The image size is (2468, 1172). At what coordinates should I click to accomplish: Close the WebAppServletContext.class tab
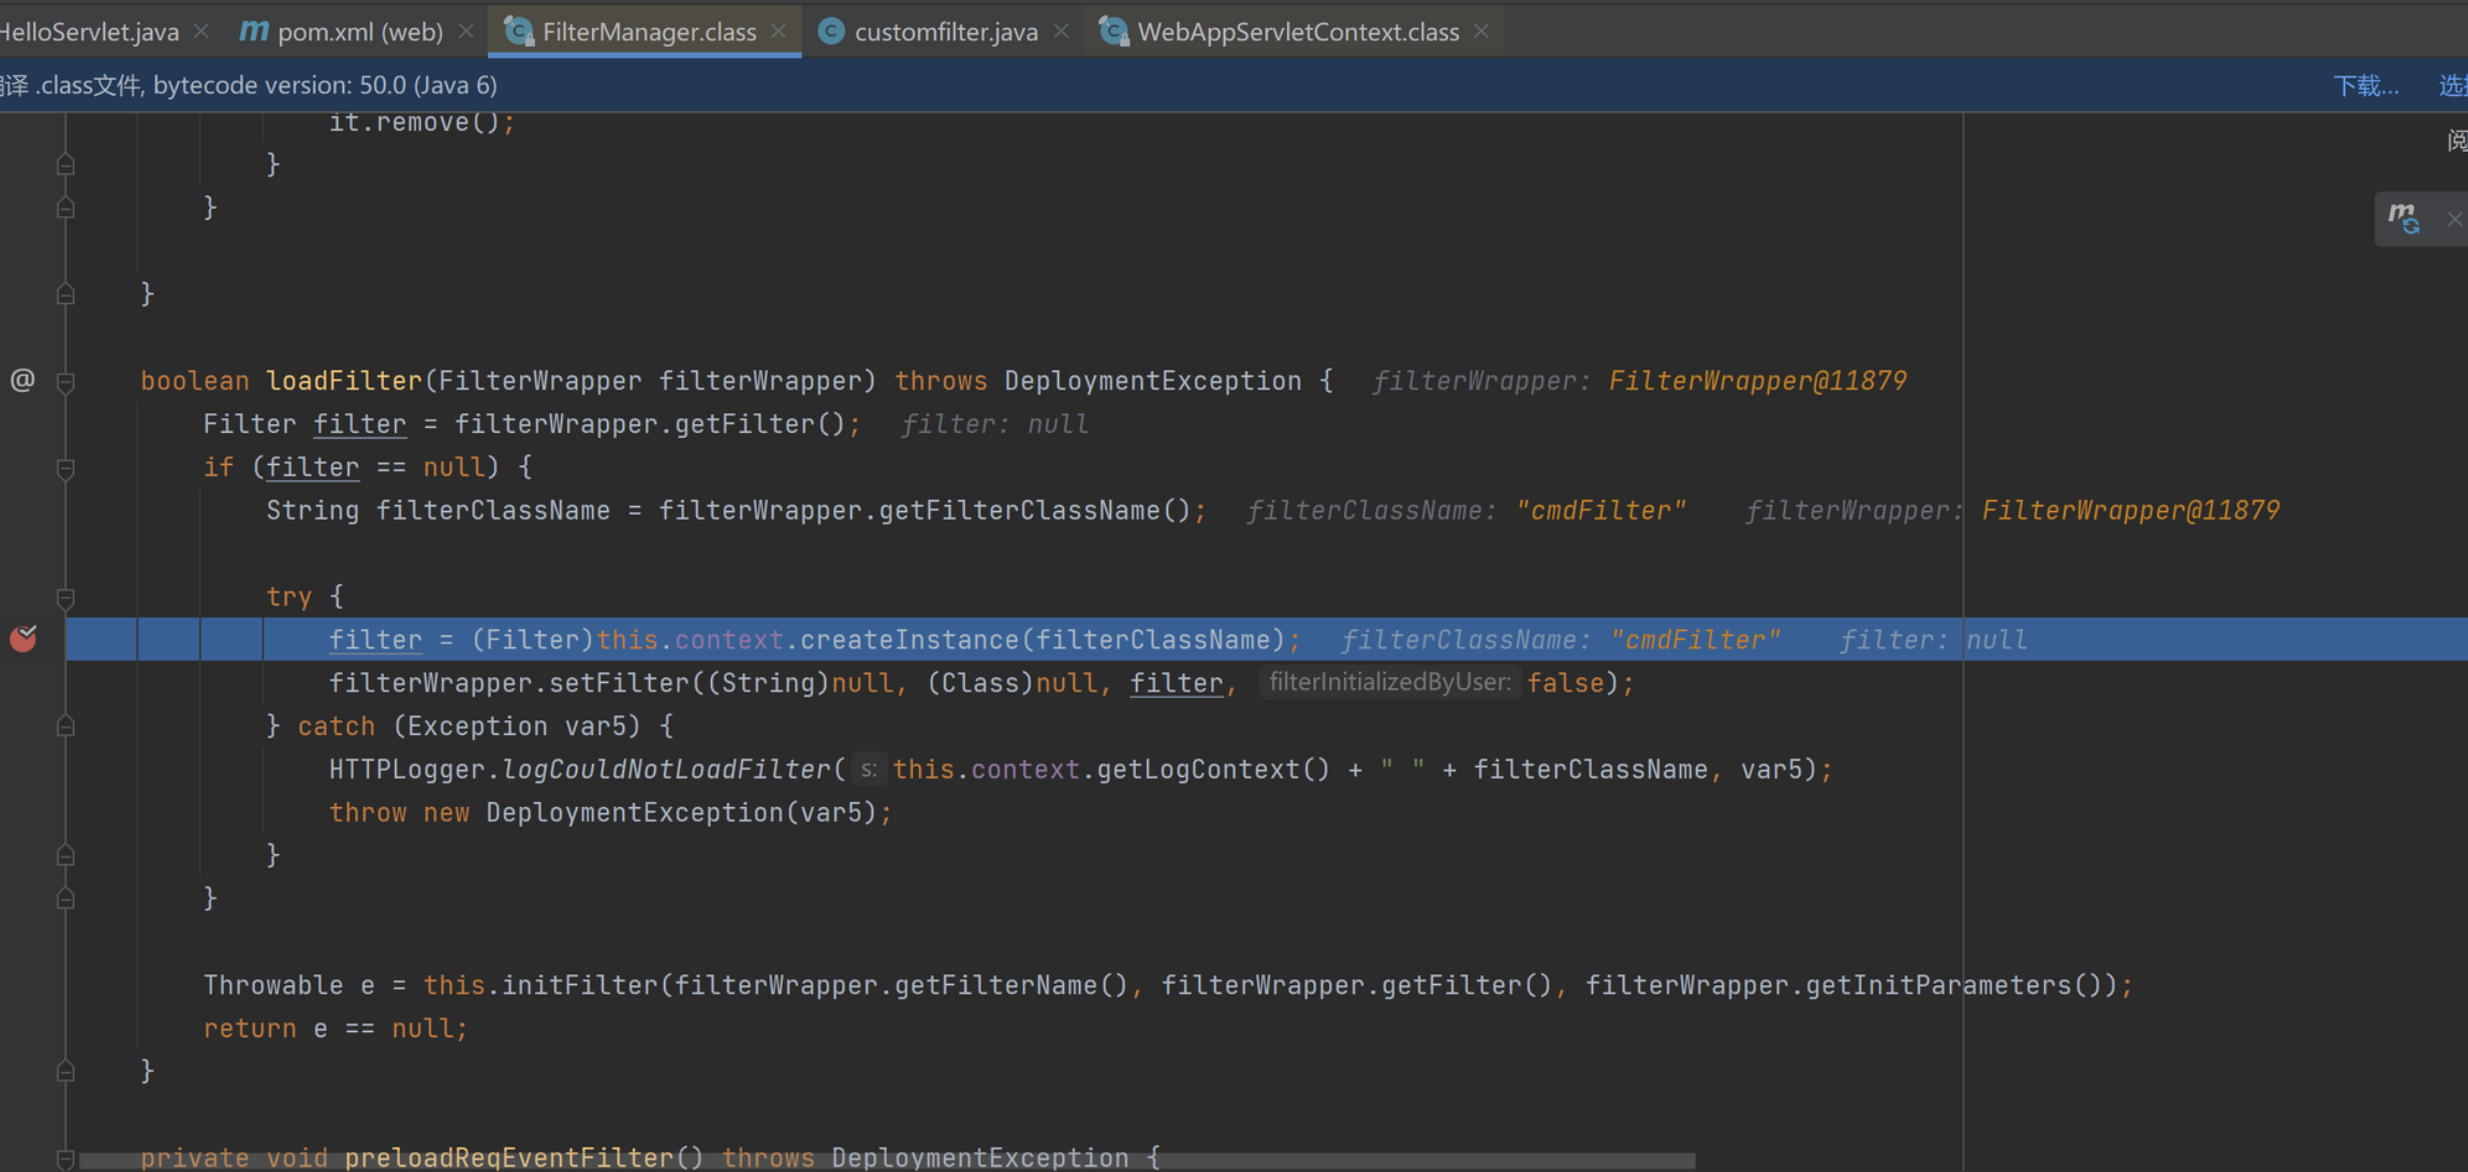point(1482,32)
